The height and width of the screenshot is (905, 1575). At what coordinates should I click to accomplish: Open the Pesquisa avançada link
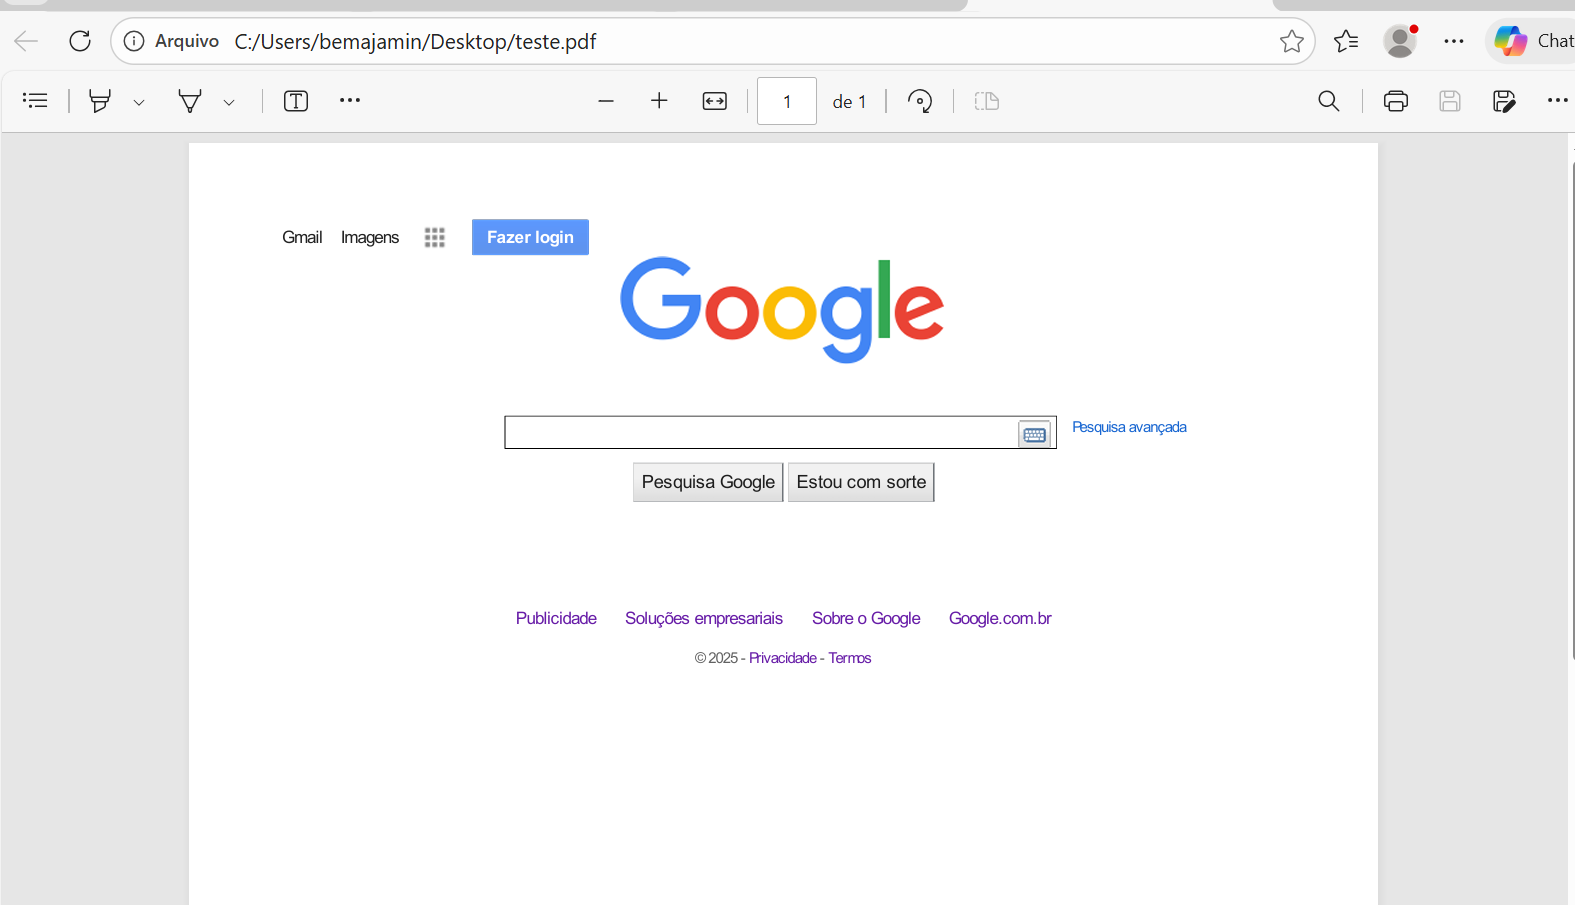click(1129, 427)
